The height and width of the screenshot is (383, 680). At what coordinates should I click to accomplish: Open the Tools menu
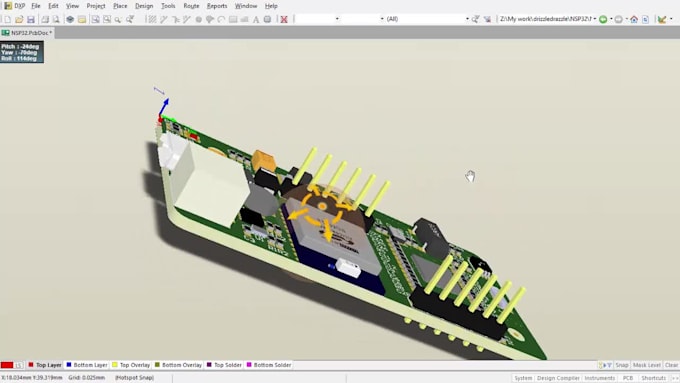tap(168, 6)
